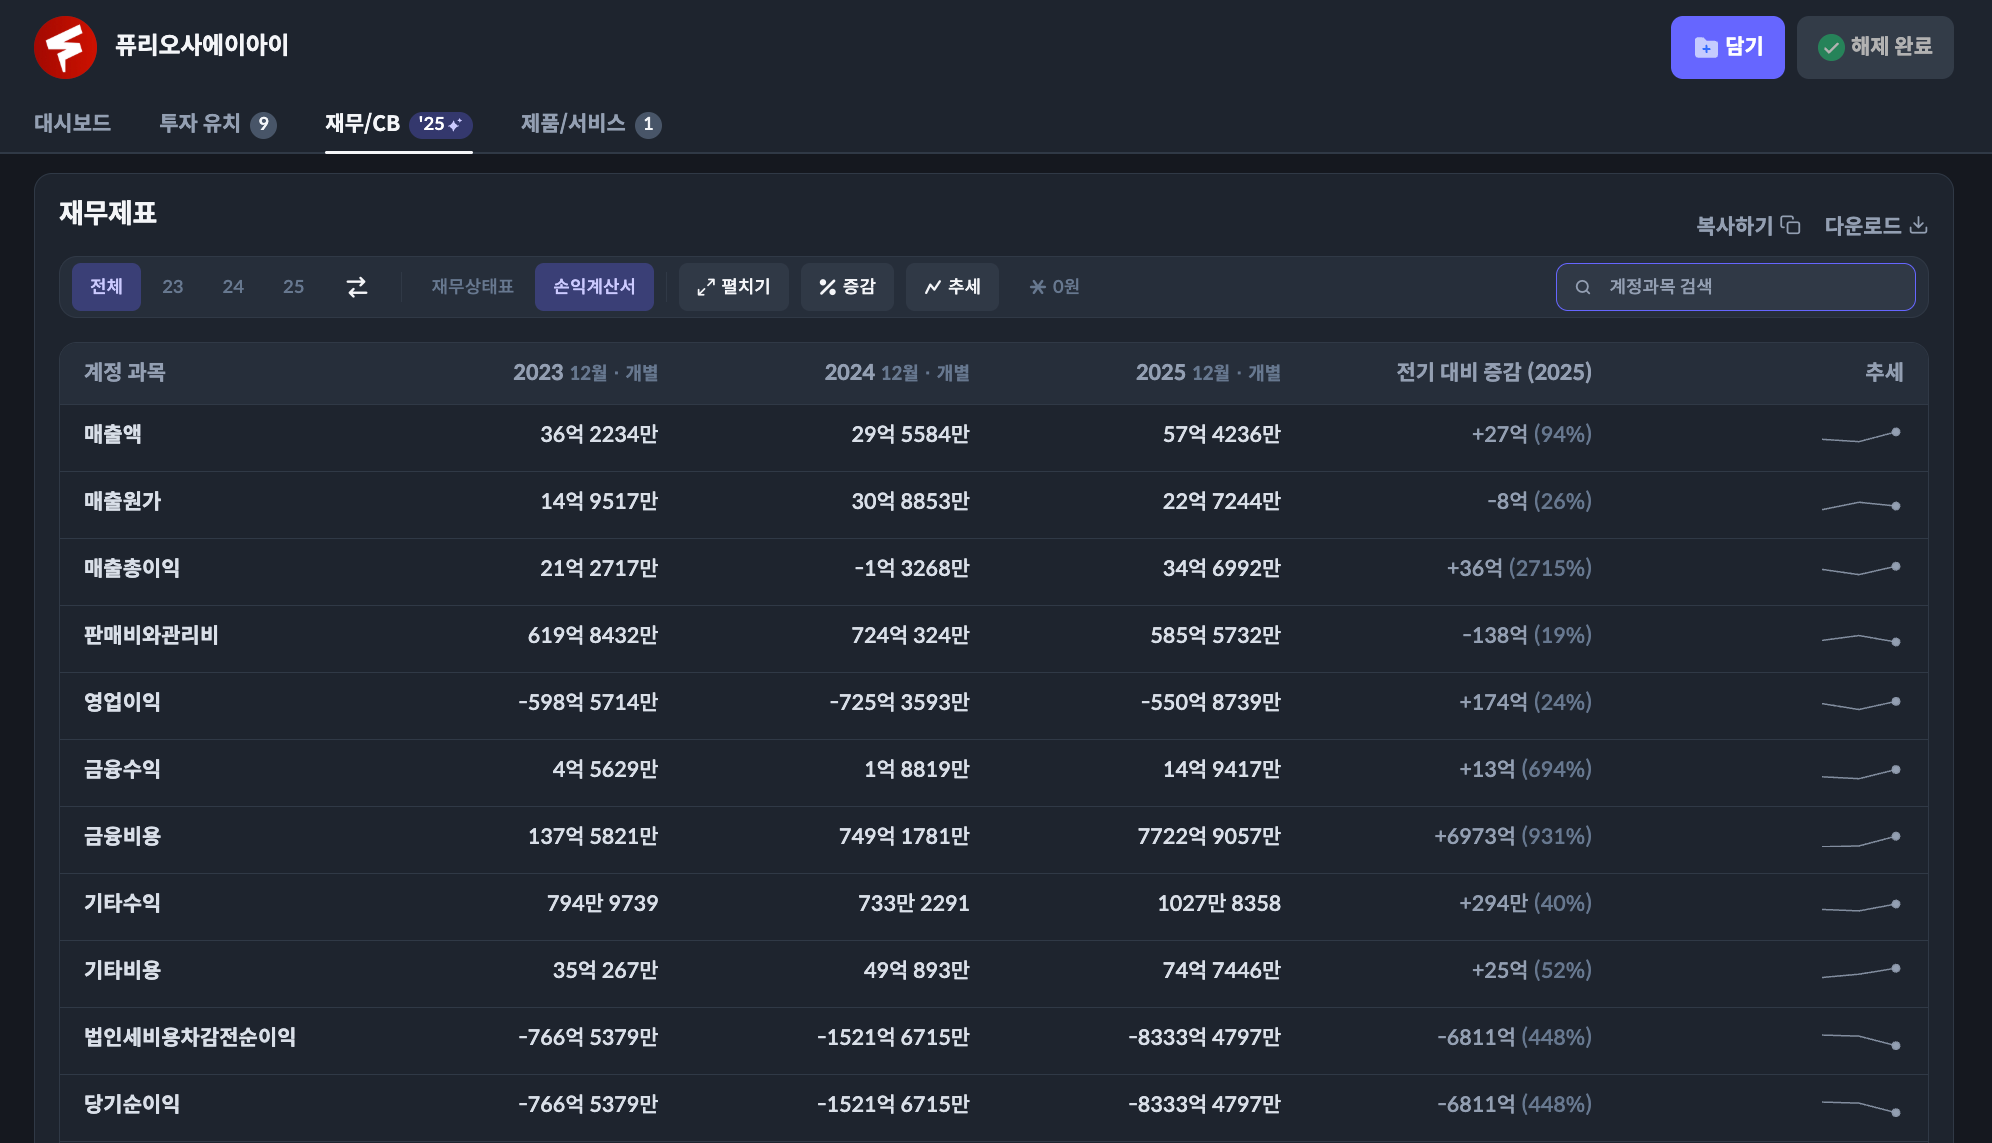Click the 매출액 trend sparkline
The width and height of the screenshot is (1992, 1143).
point(1860,435)
